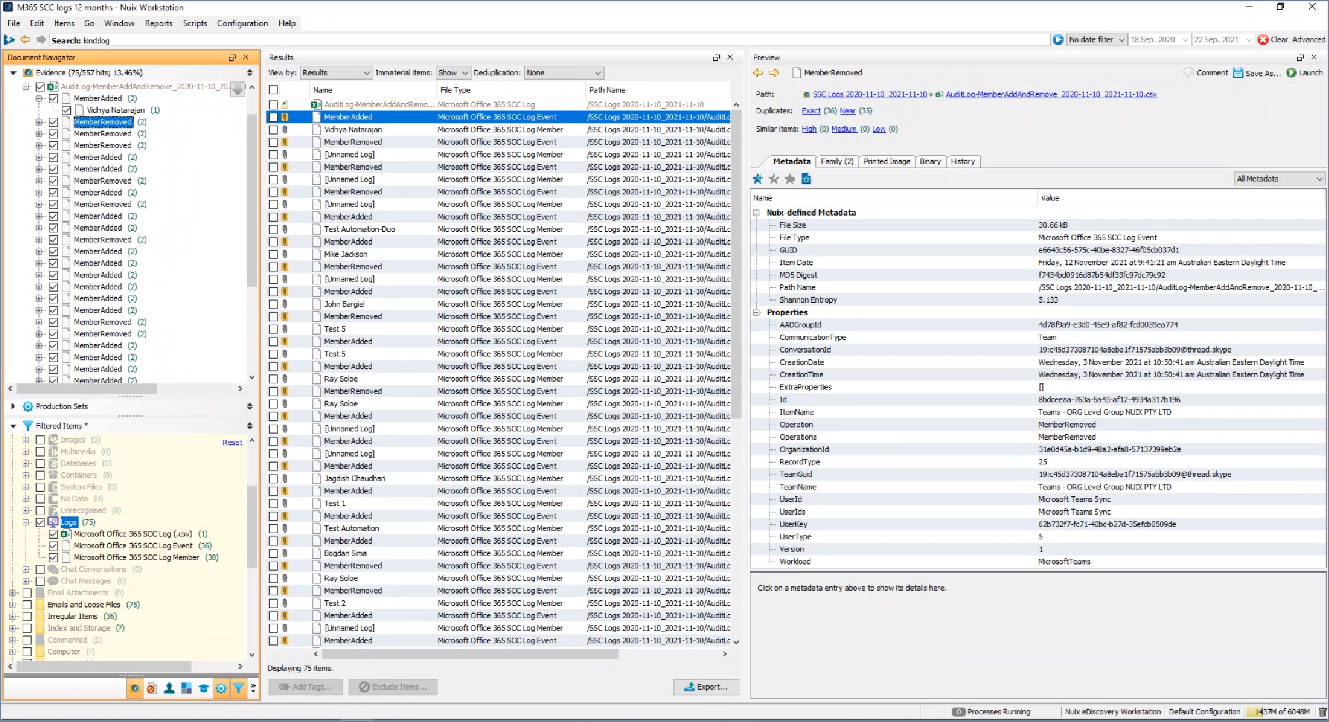This screenshot has width=1329, height=722.
Task: Toggle the select-all checkbox in Results header
Action: click(x=273, y=90)
